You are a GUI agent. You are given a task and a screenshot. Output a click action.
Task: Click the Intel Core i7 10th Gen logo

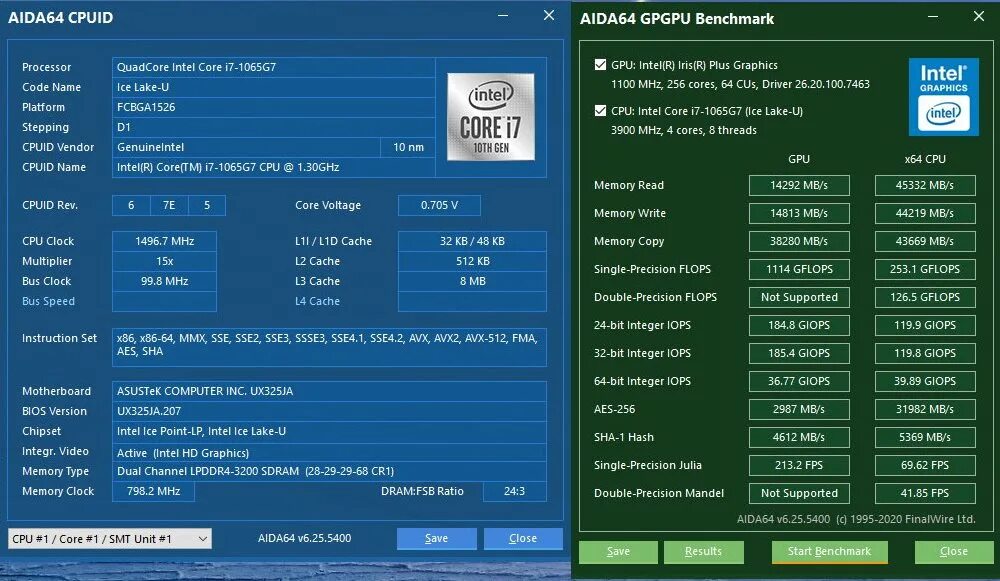[490, 116]
